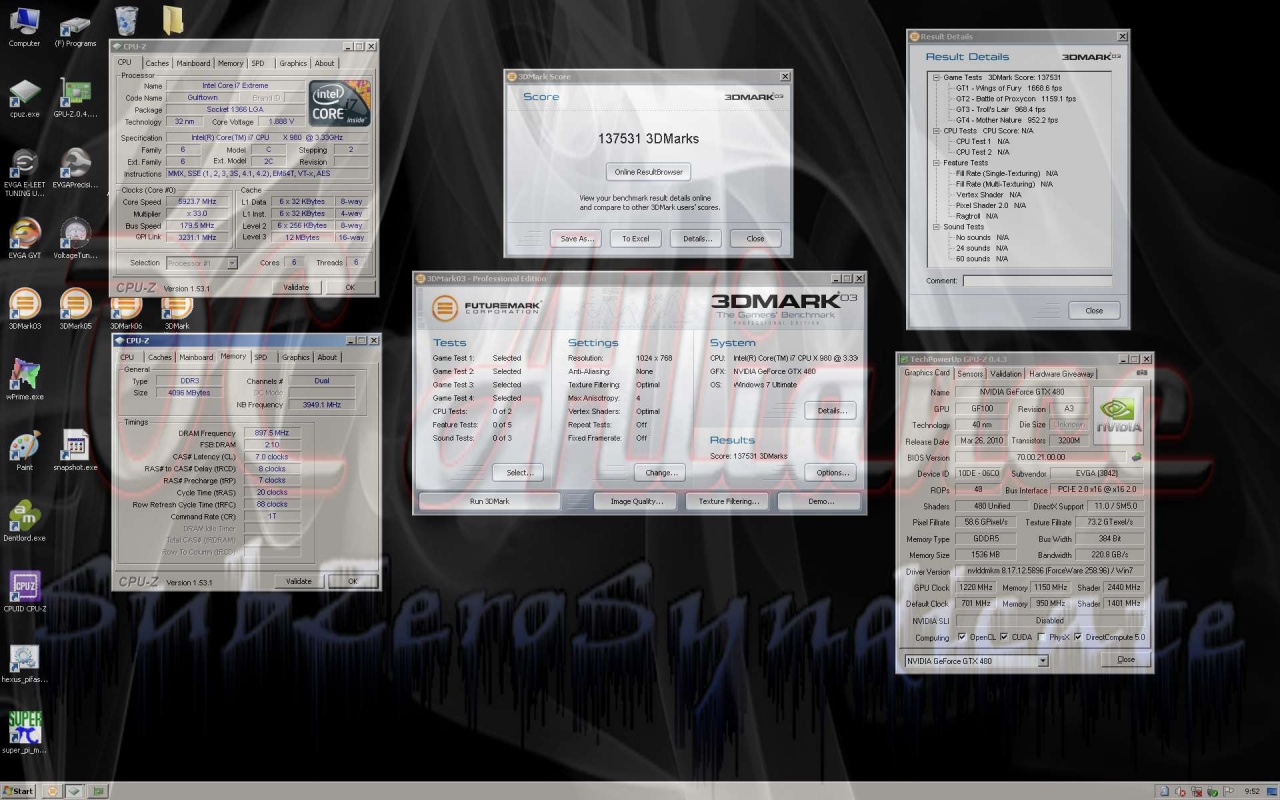Open the NVIDIA GeForce GTX 480 dropdown

tap(1043, 661)
